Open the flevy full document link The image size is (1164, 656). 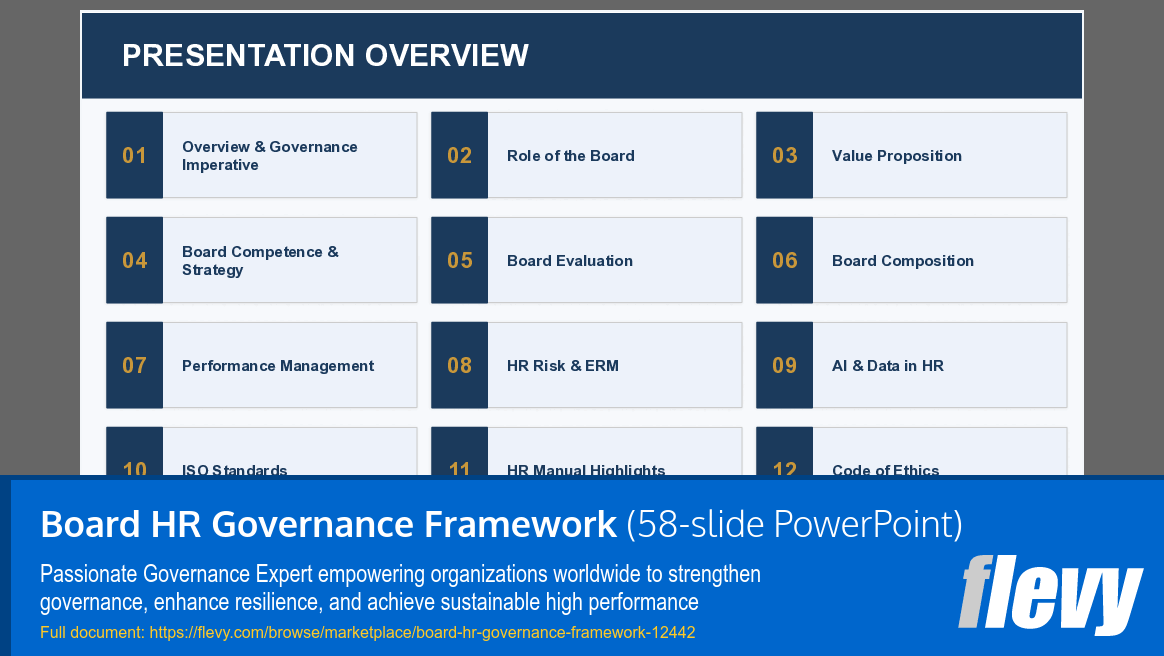click(422, 632)
